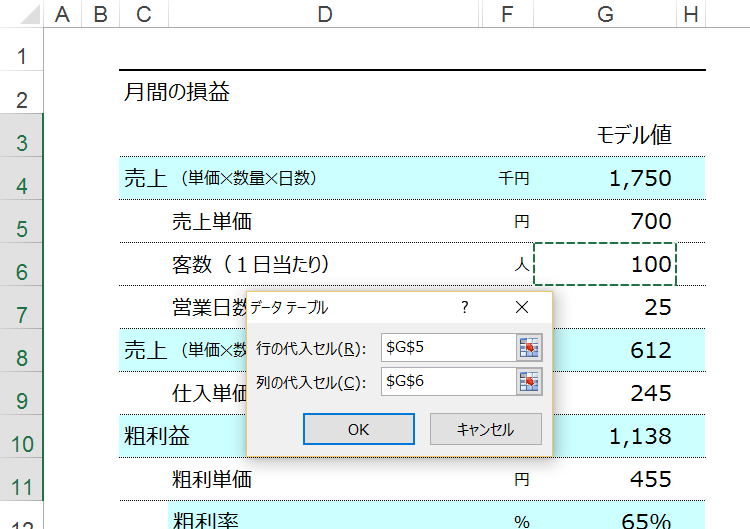Click the column input cell range selector icon
This screenshot has height=529, width=750.
click(529, 381)
